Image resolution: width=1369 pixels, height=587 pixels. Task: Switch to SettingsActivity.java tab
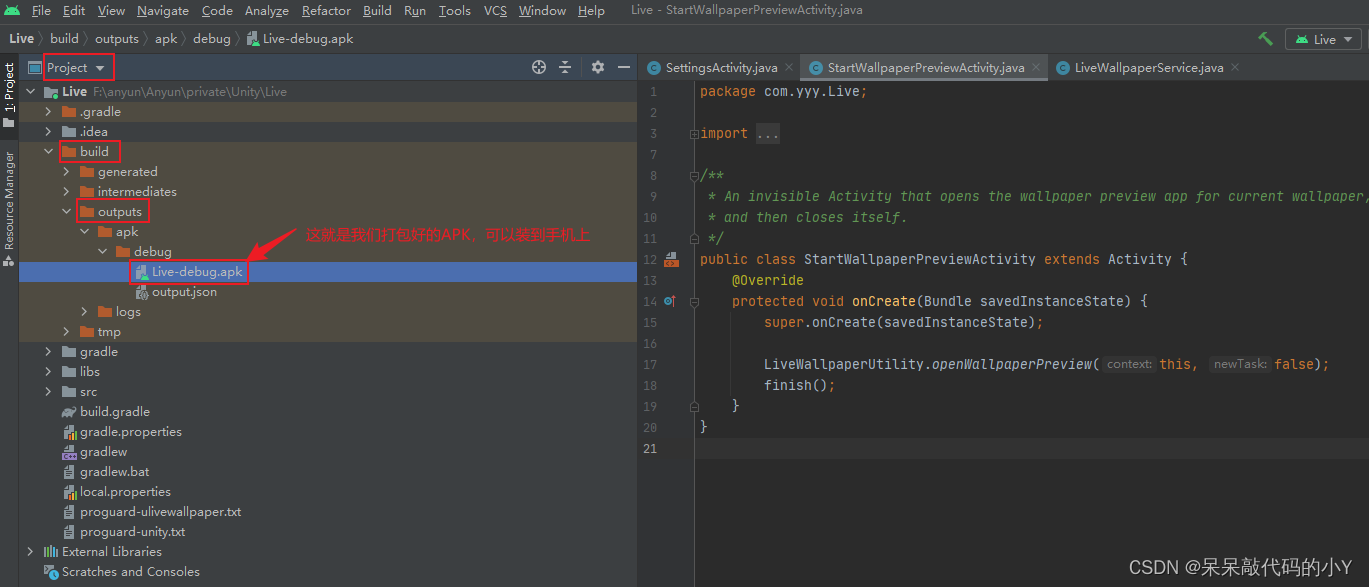click(721, 68)
